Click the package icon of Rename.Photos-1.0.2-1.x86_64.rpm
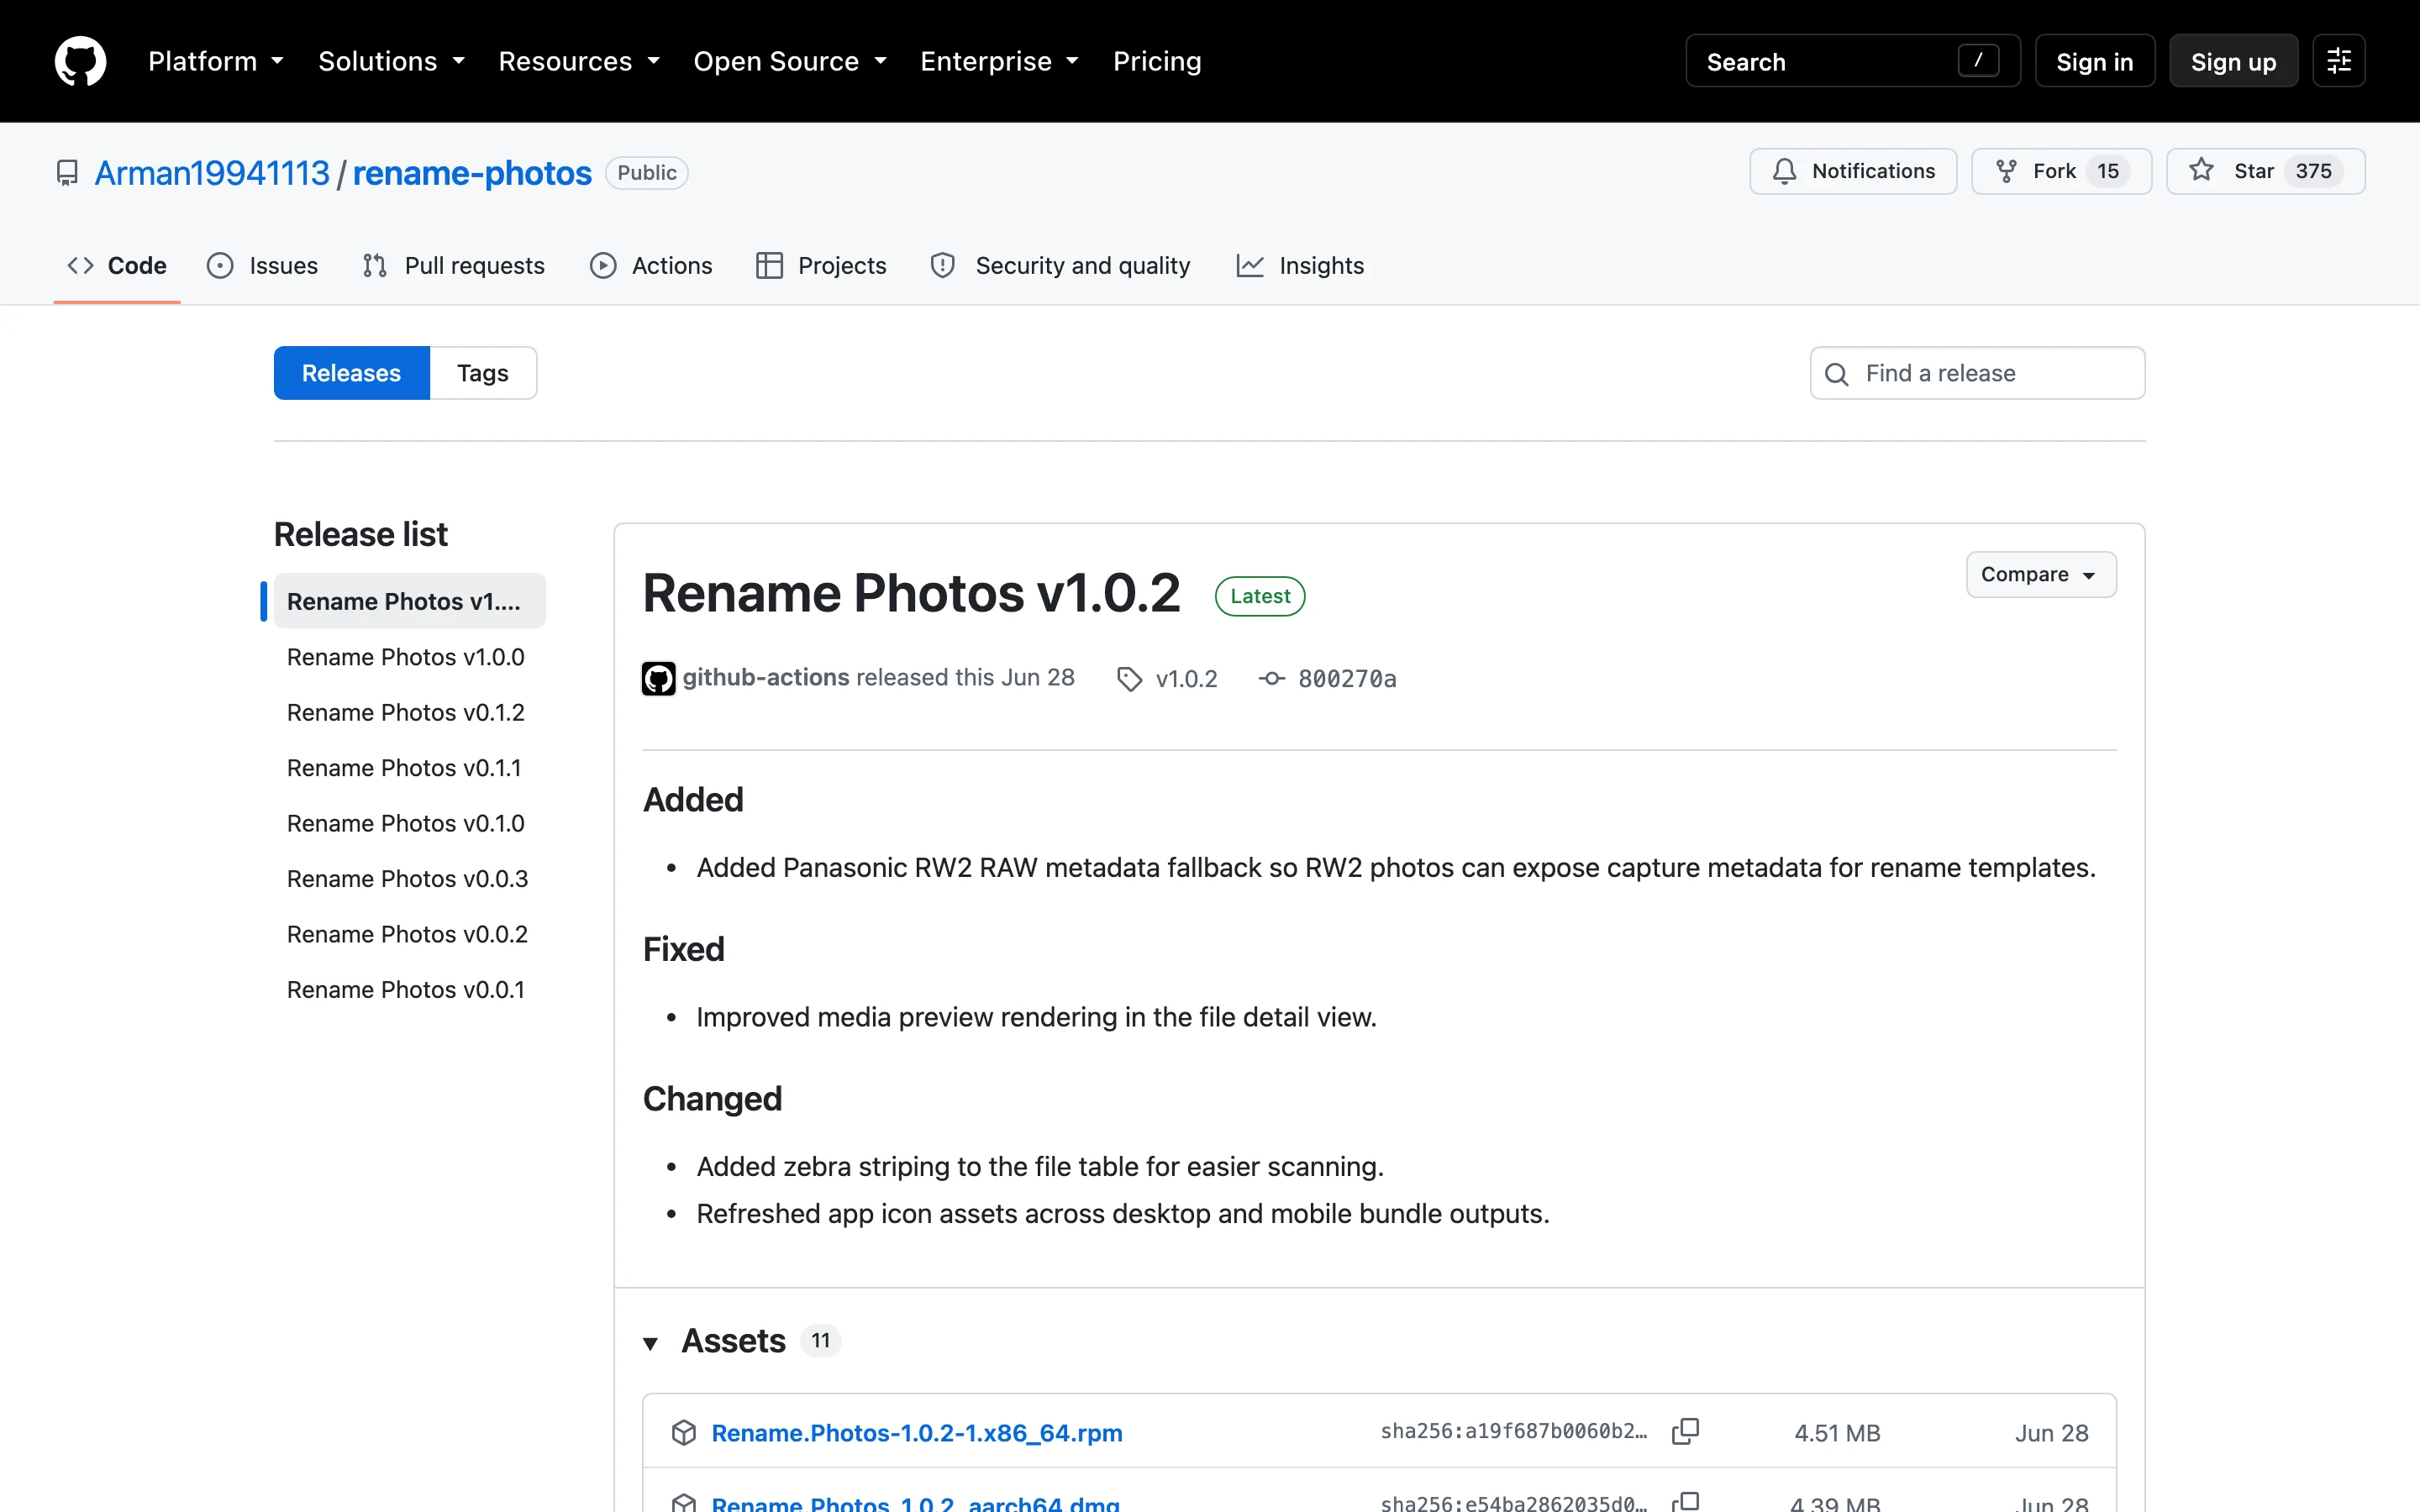The image size is (2420, 1512). [x=684, y=1432]
